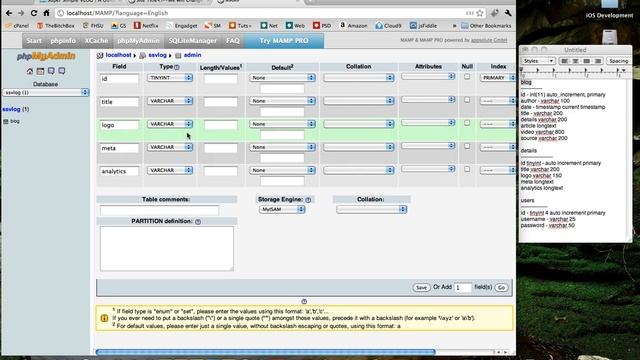Open Styles dropdown in Untitled window
Screen dimensions: 640x360
(x=538, y=61)
